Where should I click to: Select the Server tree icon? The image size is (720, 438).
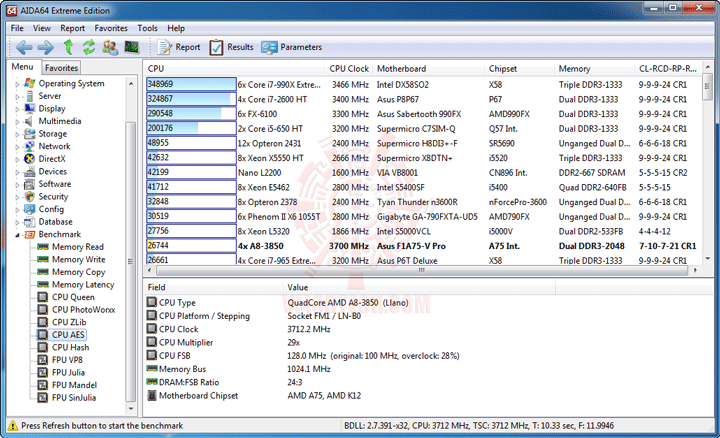tap(29, 96)
